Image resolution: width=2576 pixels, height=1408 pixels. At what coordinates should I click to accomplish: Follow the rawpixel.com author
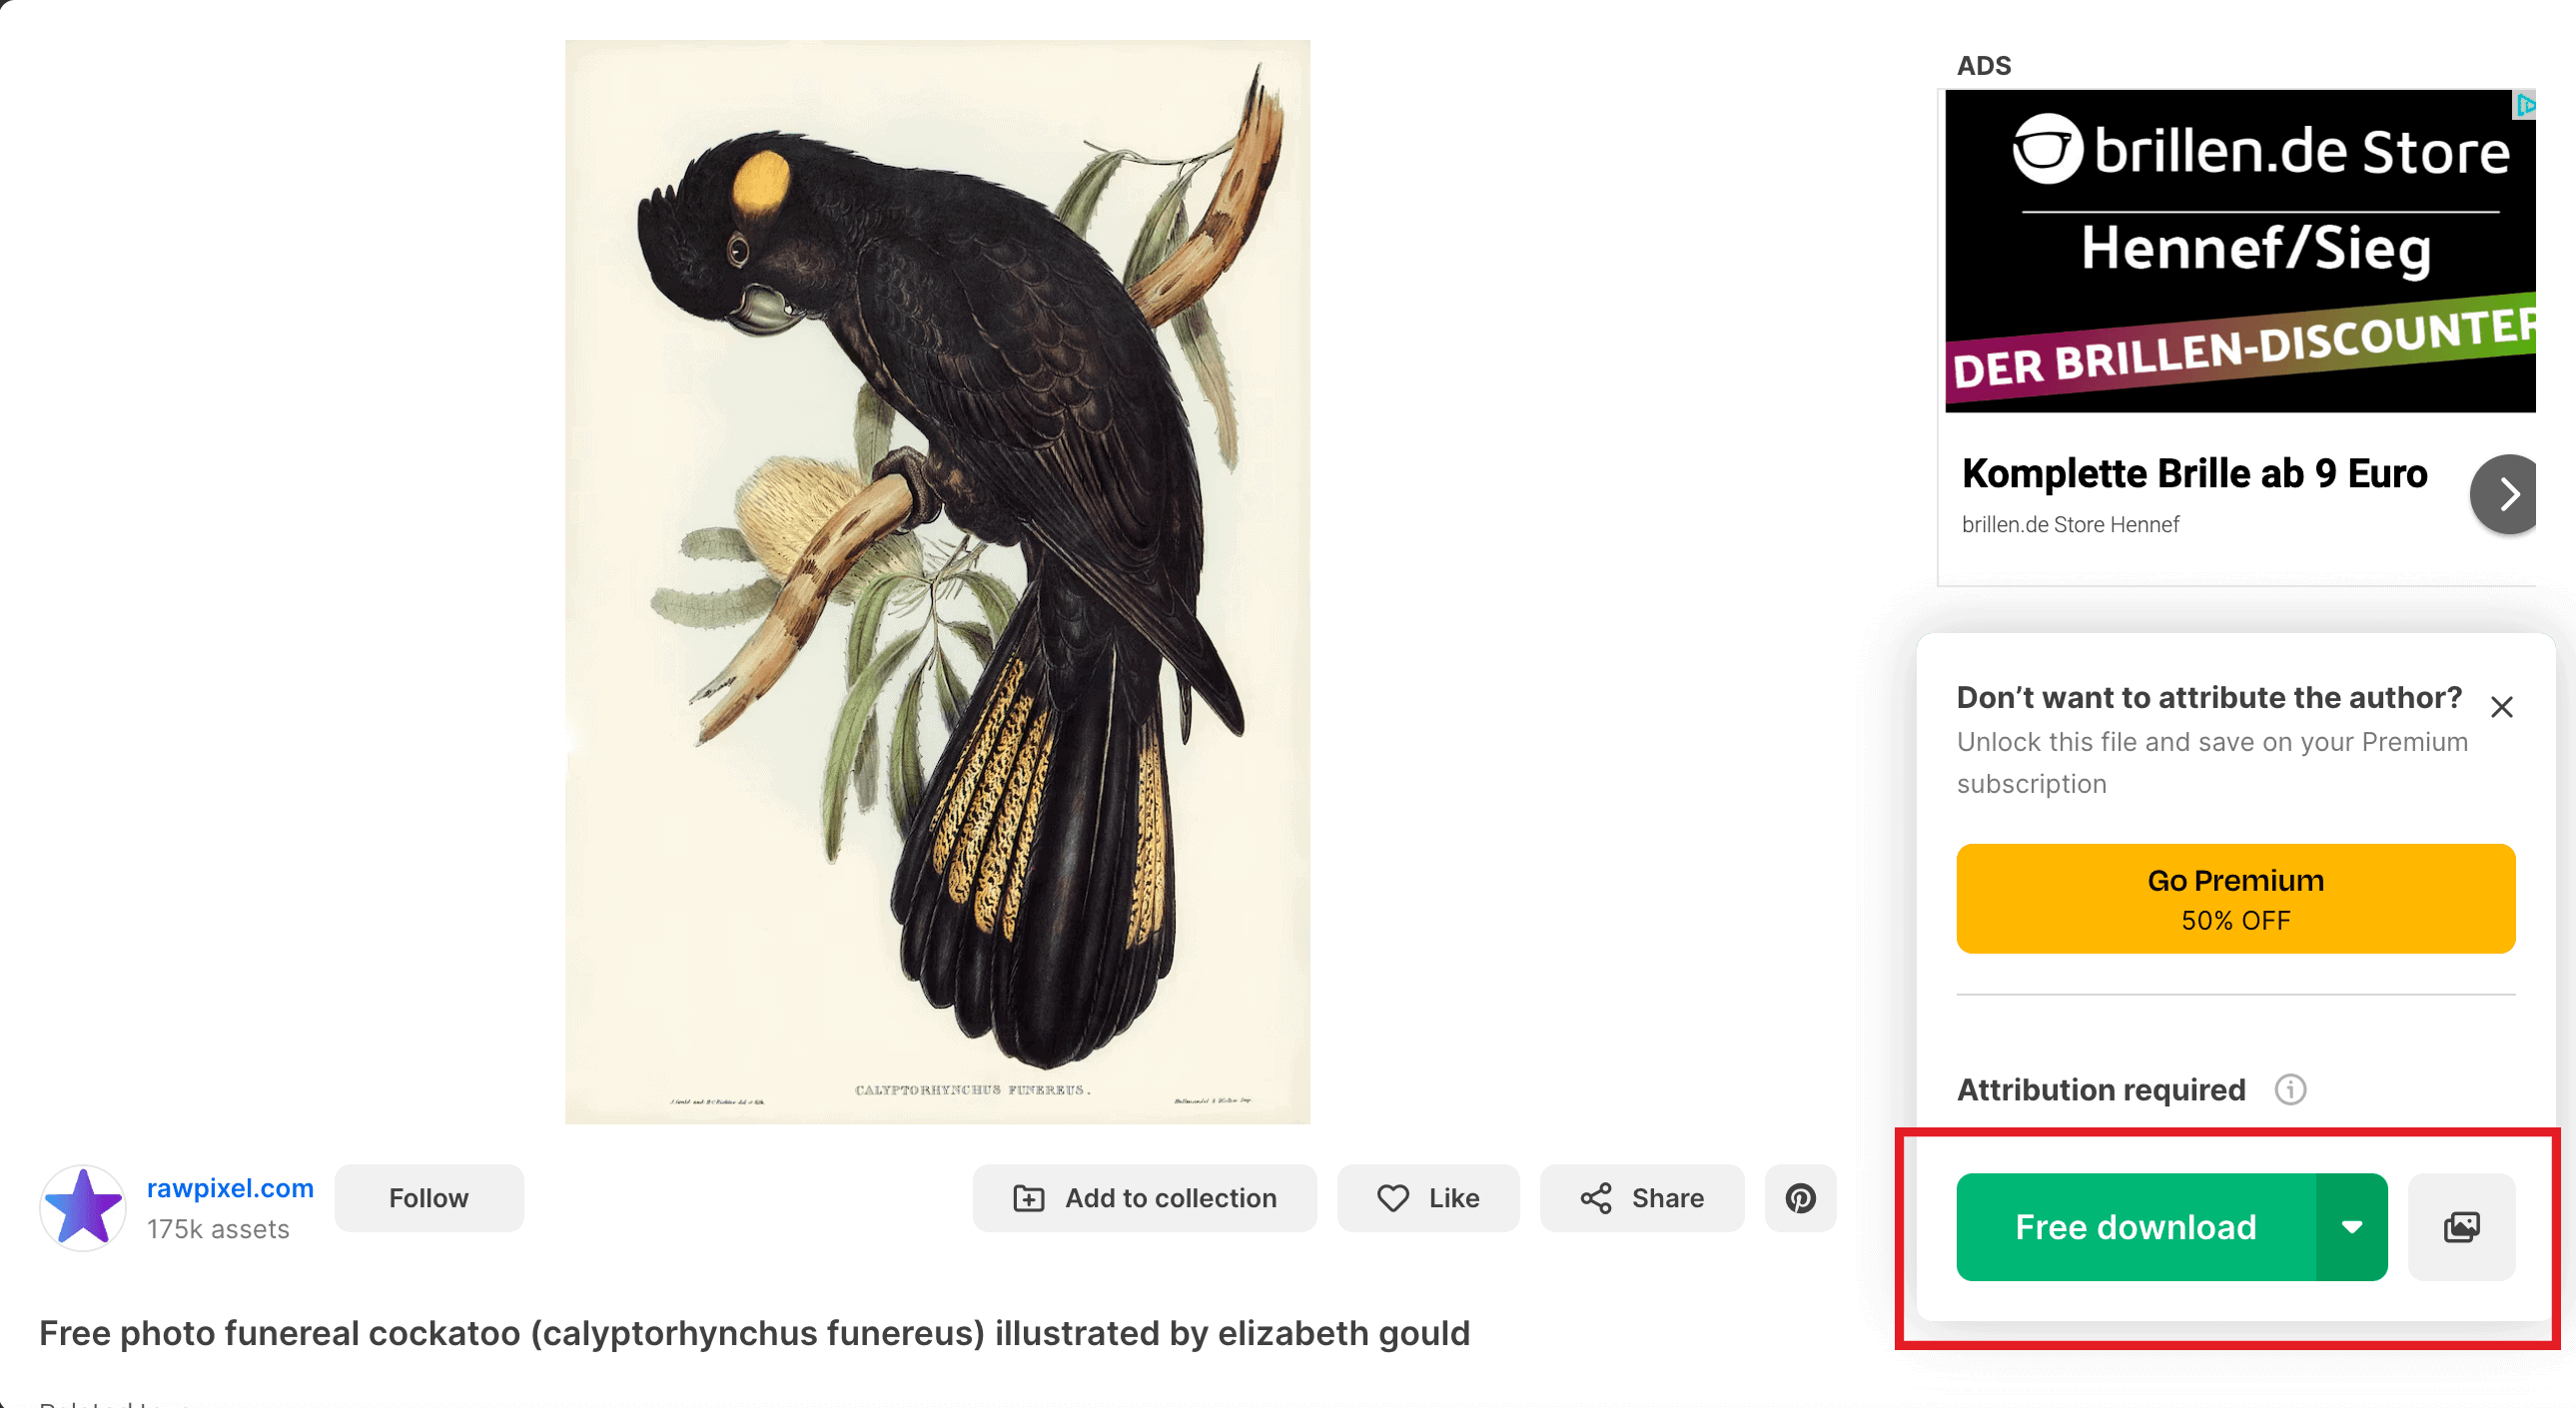429,1198
